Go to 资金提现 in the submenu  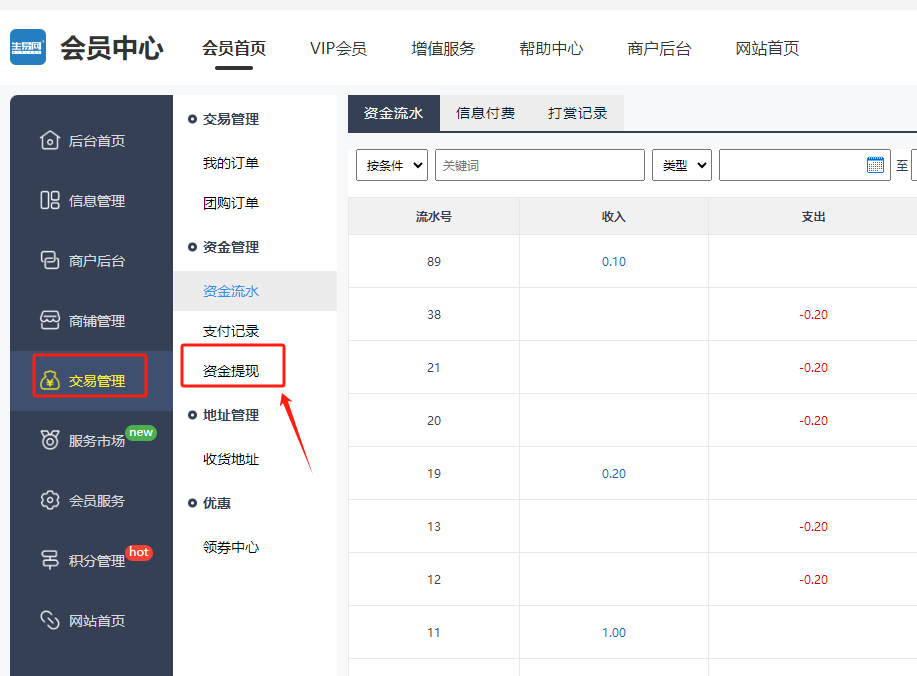[x=231, y=371]
